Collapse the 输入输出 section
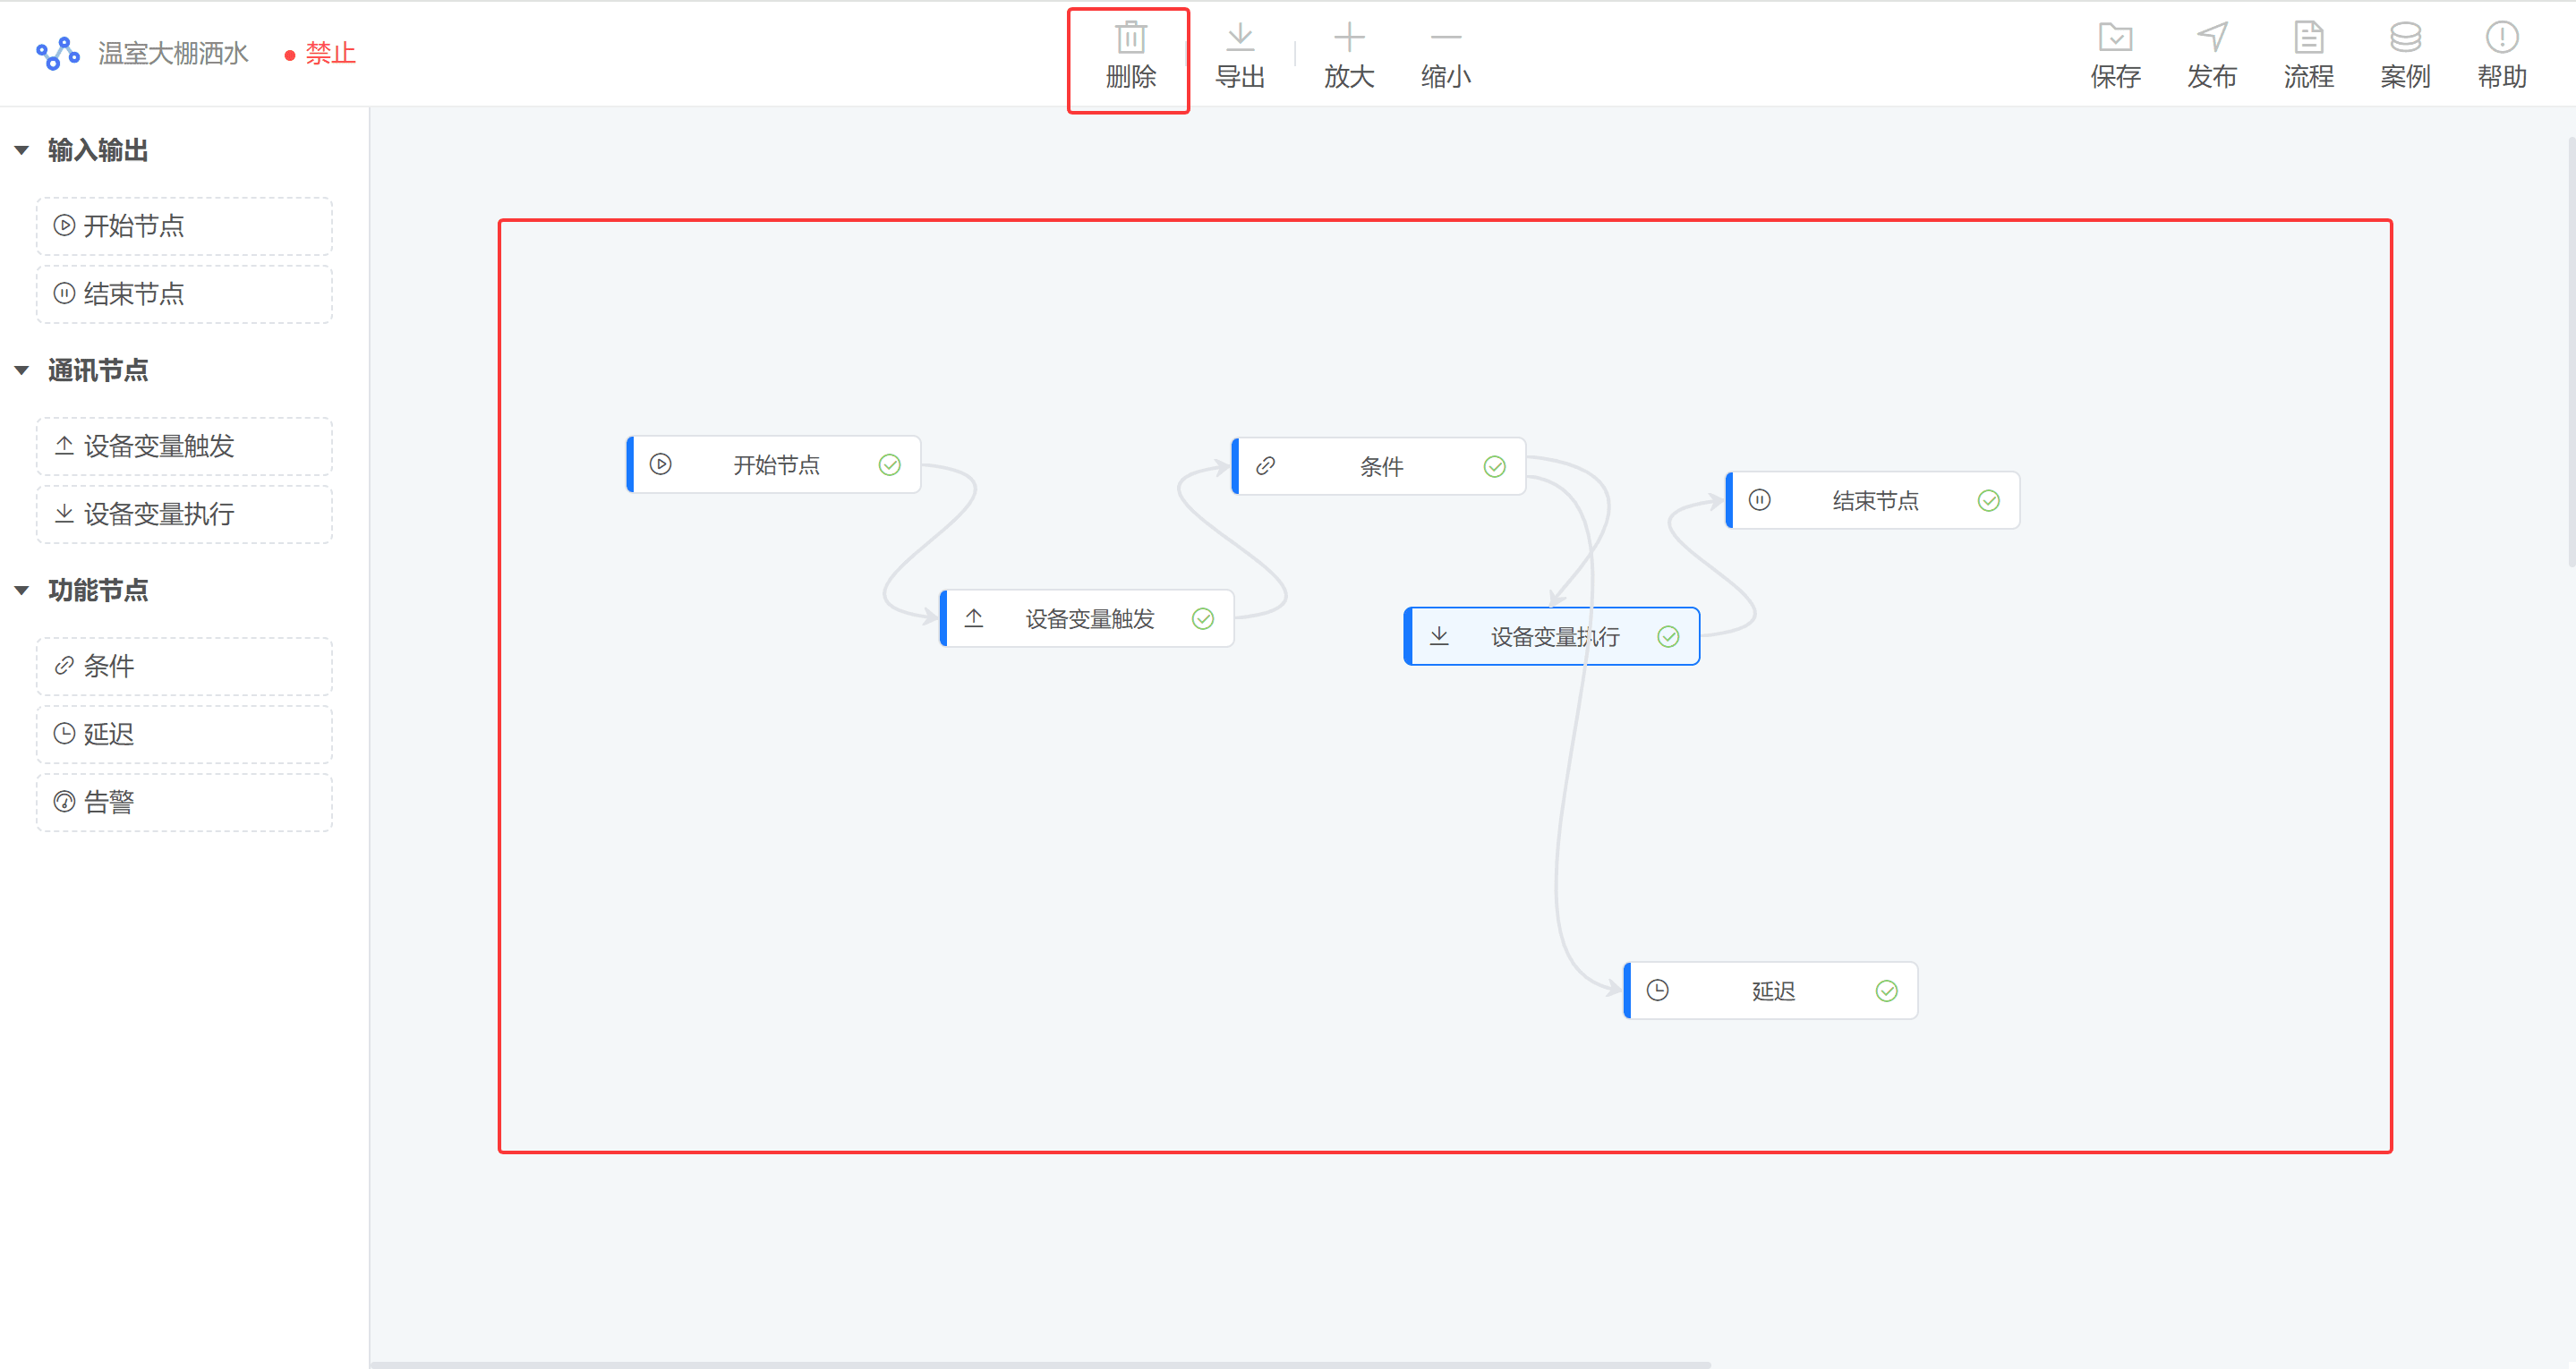Viewport: 2576px width, 1369px height. [22, 151]
